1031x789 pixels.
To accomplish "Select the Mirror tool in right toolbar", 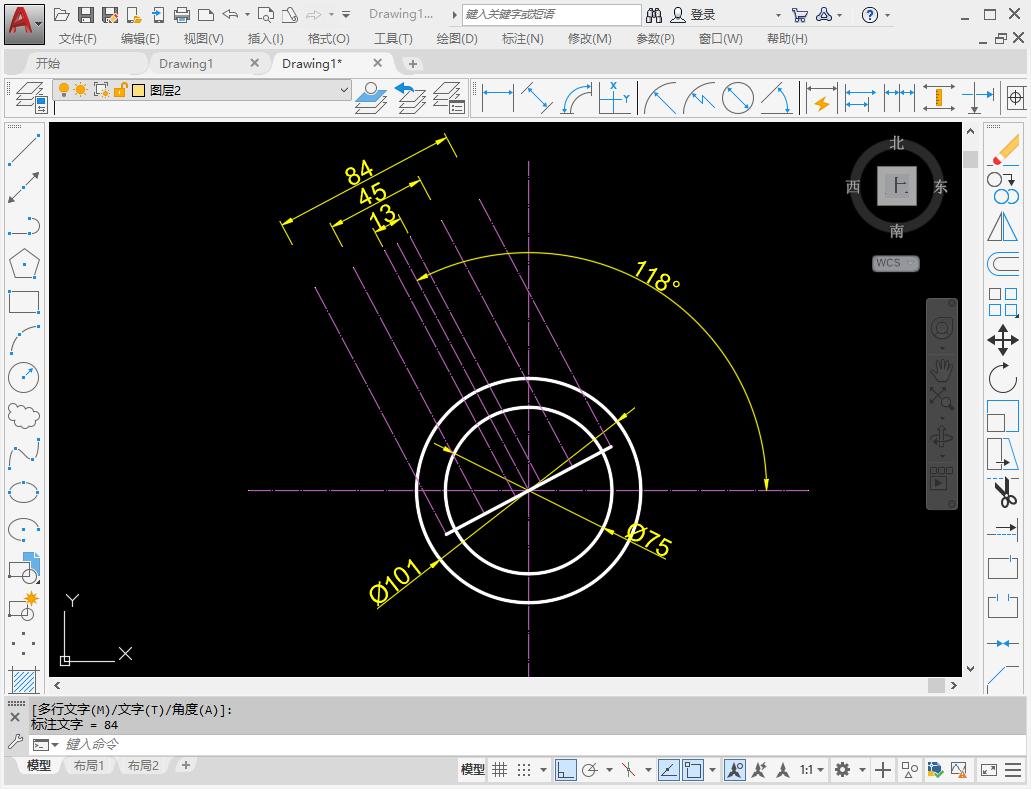I will click(1004, 227).
